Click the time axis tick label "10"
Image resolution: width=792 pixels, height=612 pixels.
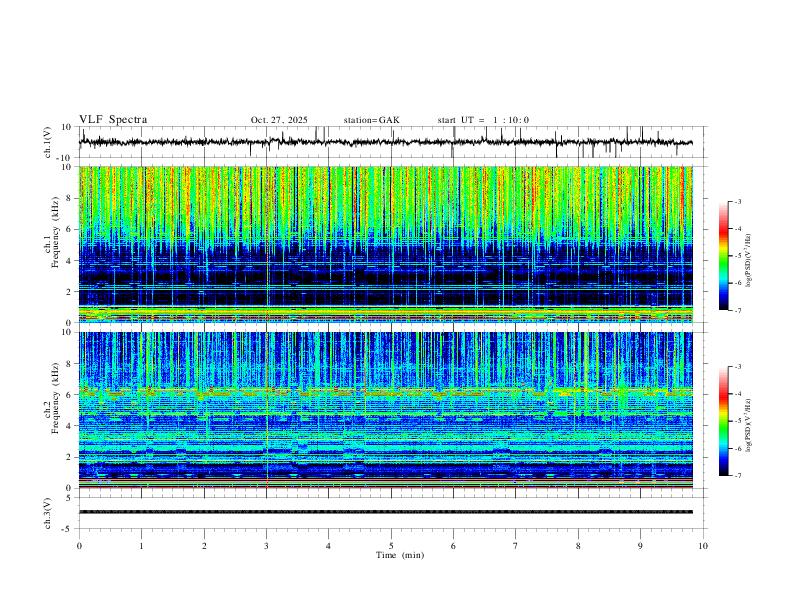click(x=703, y=546)
